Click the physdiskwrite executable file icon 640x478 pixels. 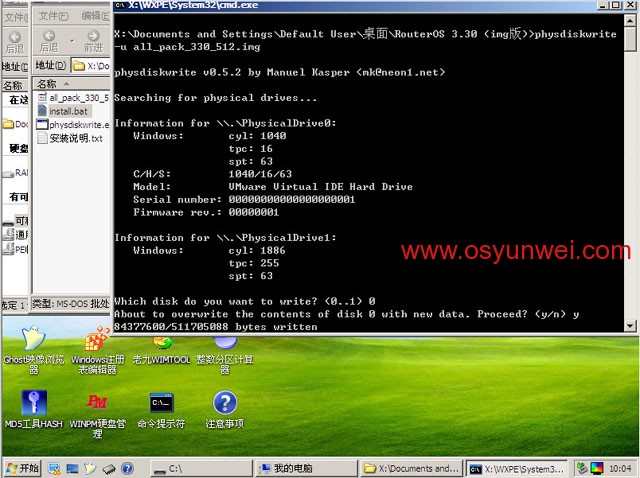pyautogui.click(x=42, y=124)
